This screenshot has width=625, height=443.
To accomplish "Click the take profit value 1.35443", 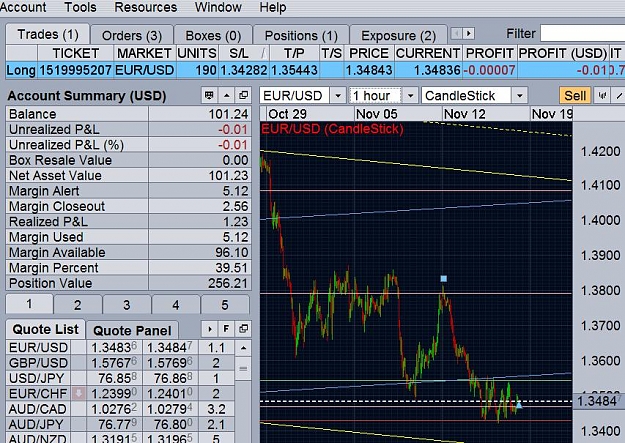I will pyautogui.click(x=294, y=70).
